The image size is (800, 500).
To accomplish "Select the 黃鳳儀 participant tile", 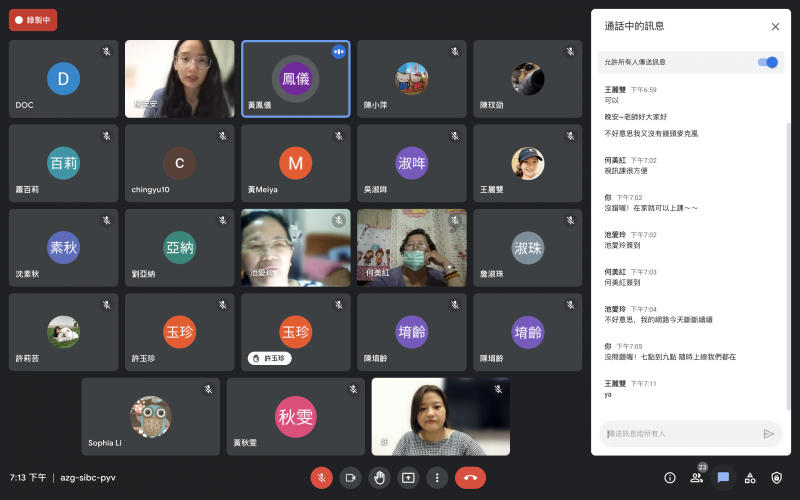I will click(x=296, y=79).
